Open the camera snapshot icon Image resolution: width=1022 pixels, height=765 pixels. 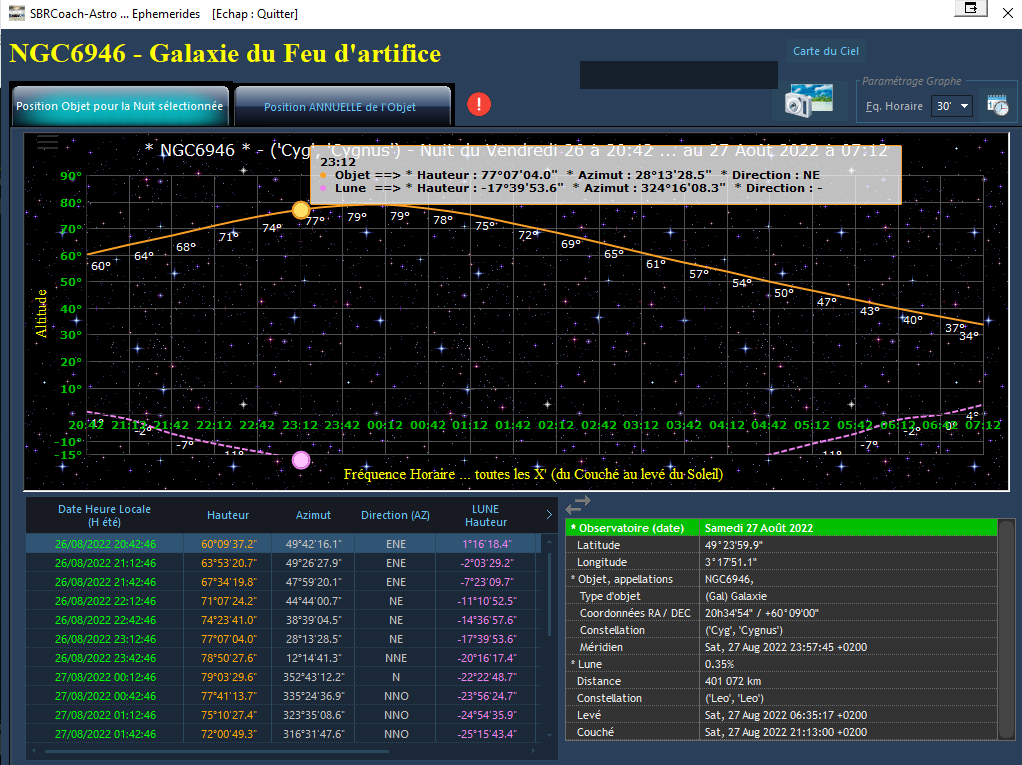(x=809, y=101)
